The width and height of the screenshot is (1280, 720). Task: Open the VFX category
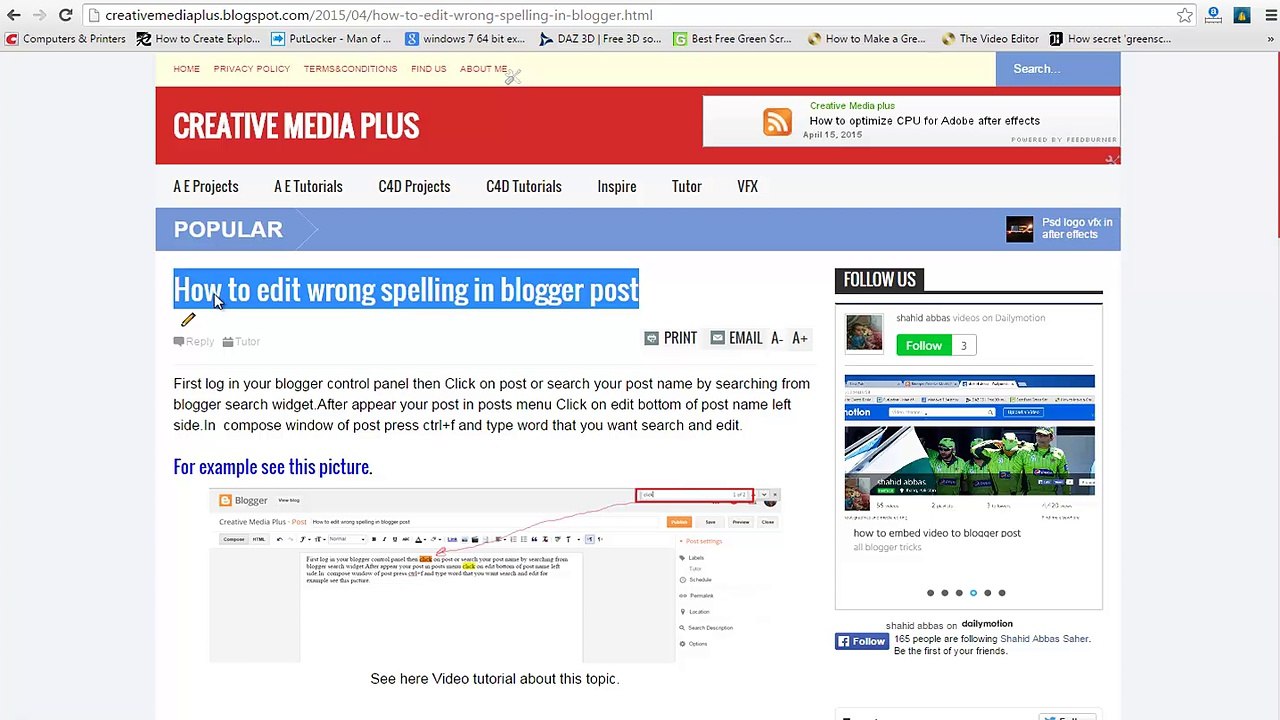747,186
